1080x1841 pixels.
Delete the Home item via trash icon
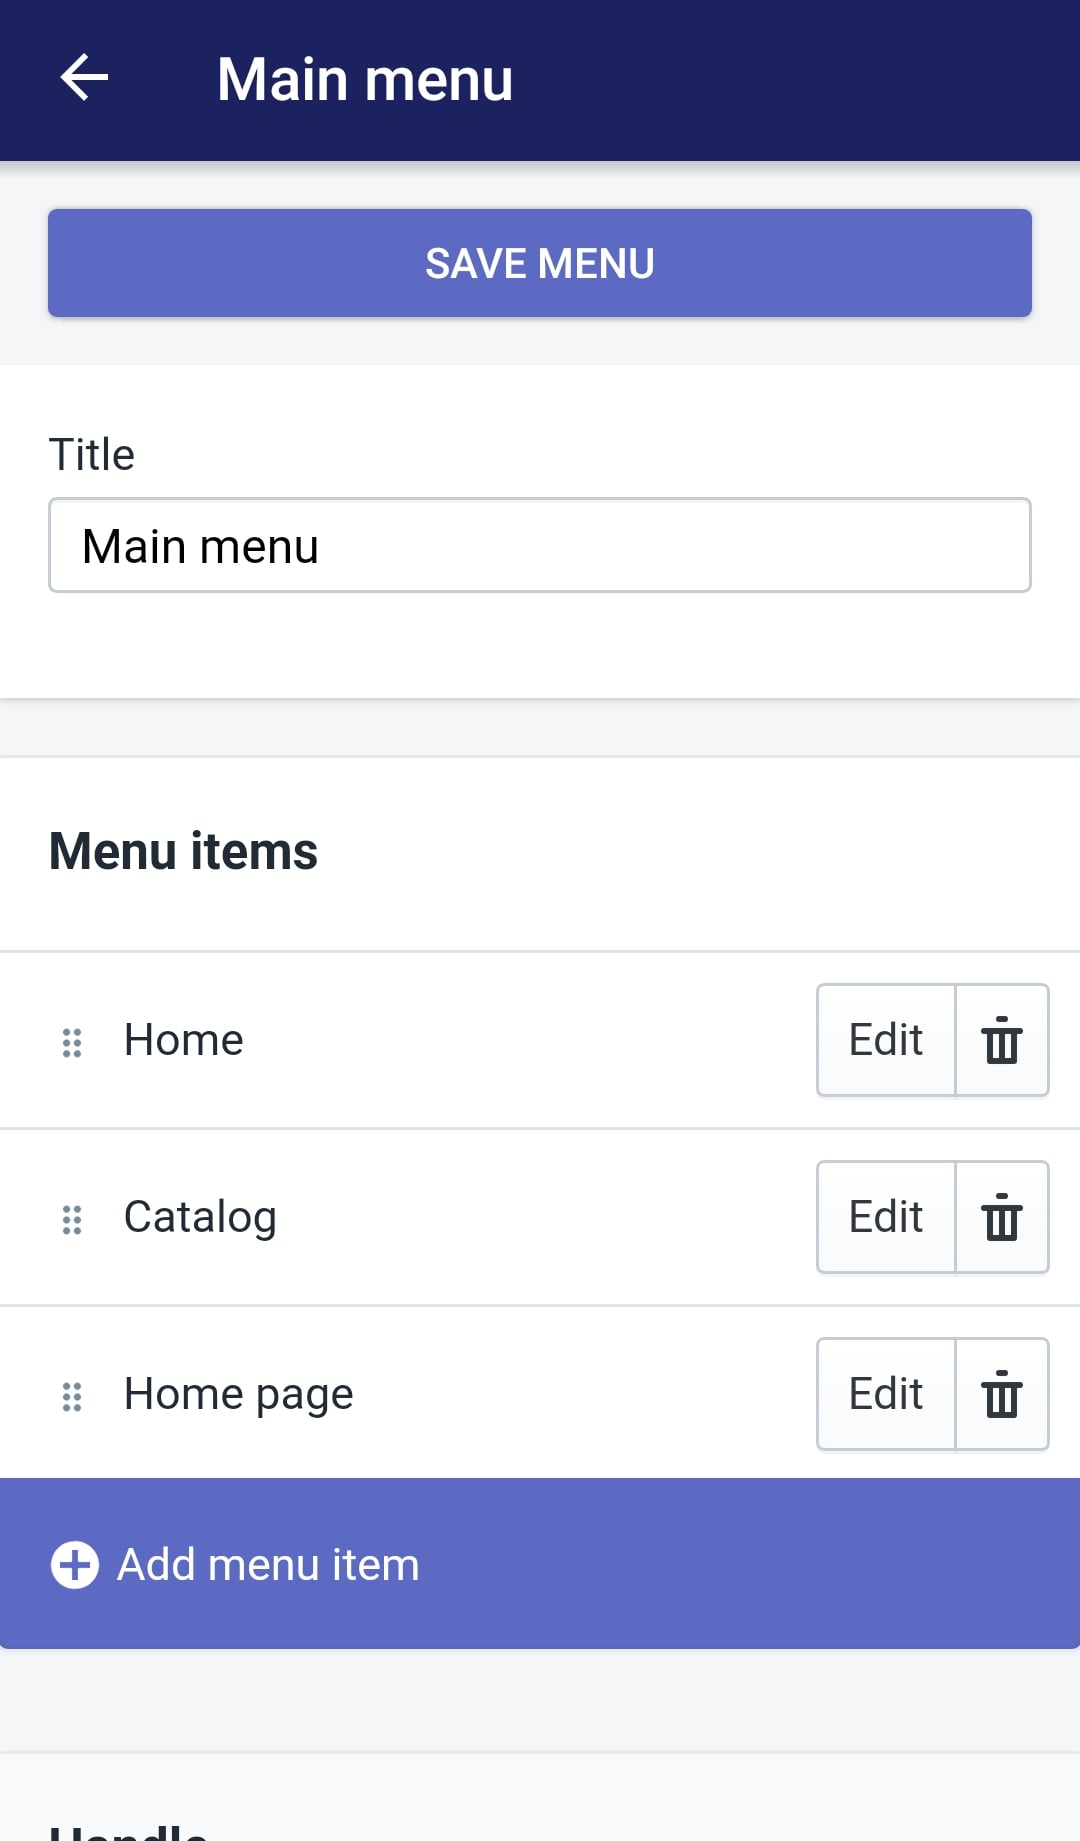tap(1002, 1040)
